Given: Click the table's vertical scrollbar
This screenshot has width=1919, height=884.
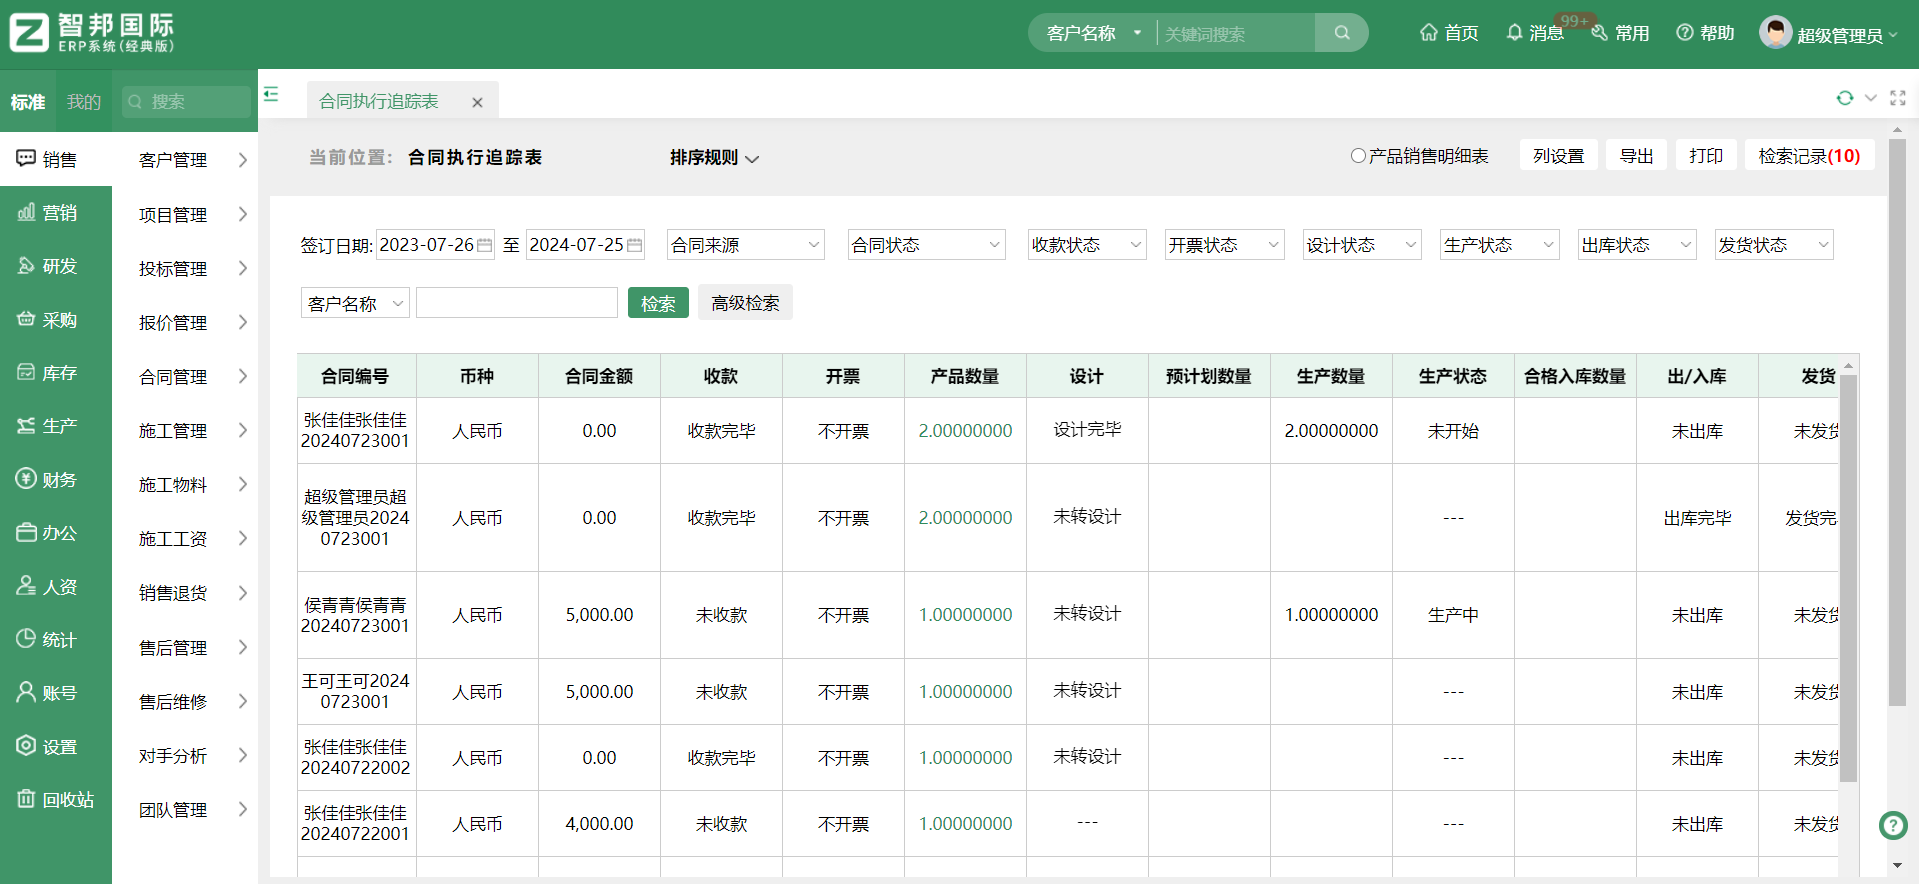Looking at the screenshot, I should pos(1848,578).
